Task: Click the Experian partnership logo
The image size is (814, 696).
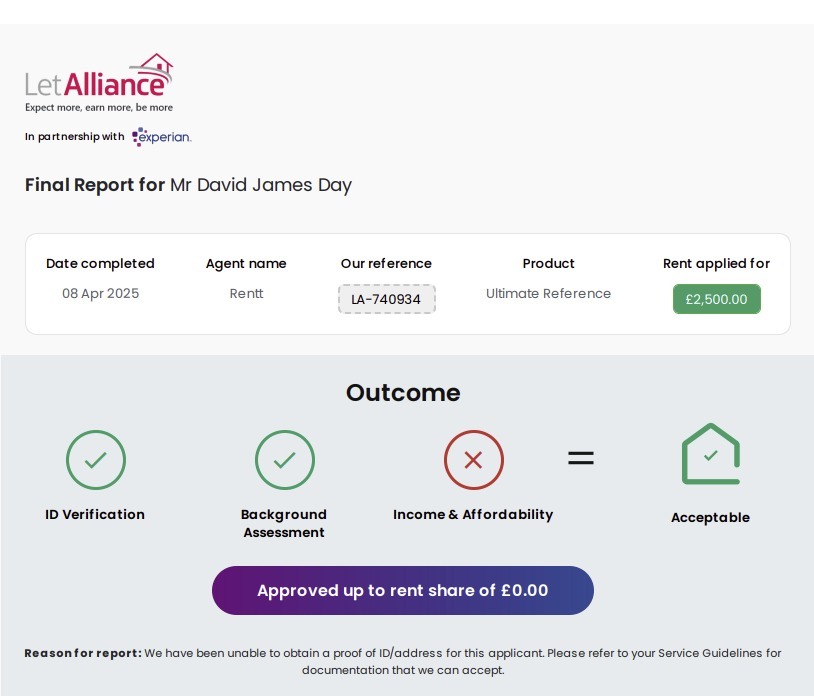Action: tap(161, 136)
